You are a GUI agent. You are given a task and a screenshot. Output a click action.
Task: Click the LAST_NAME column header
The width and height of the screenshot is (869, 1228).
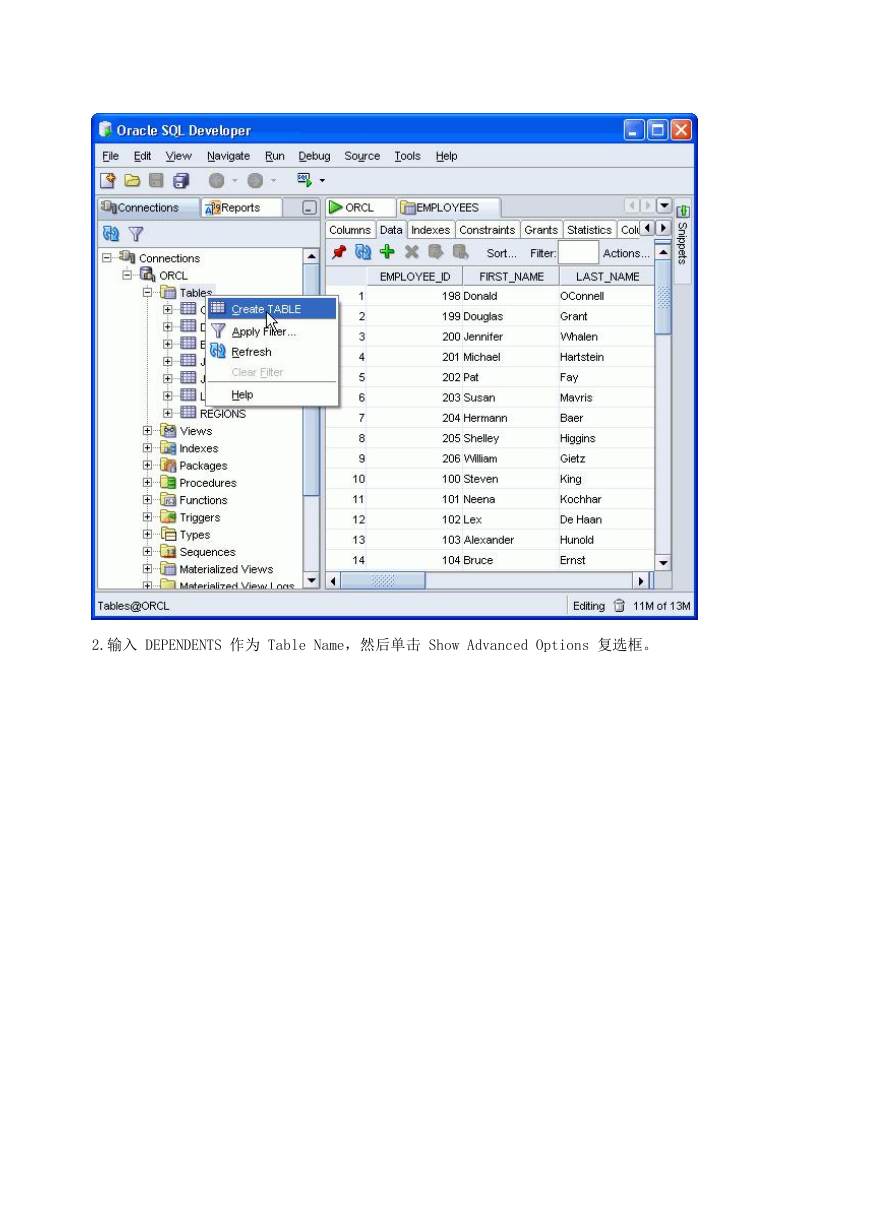pos(608,276)
